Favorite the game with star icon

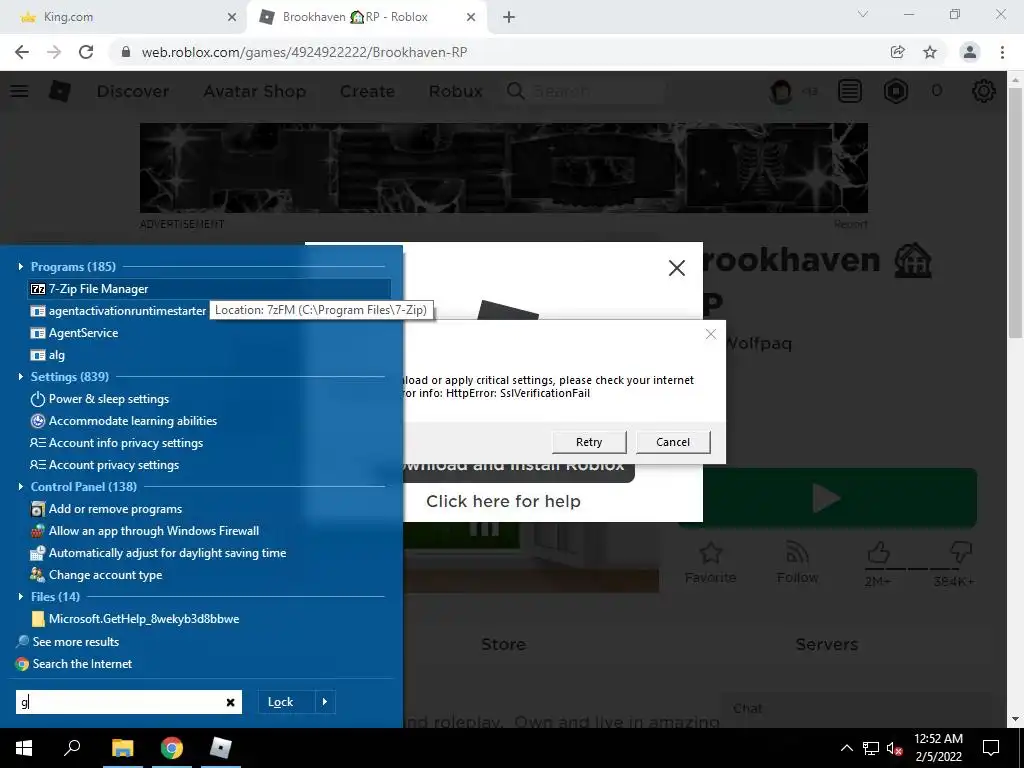(711, 562)
